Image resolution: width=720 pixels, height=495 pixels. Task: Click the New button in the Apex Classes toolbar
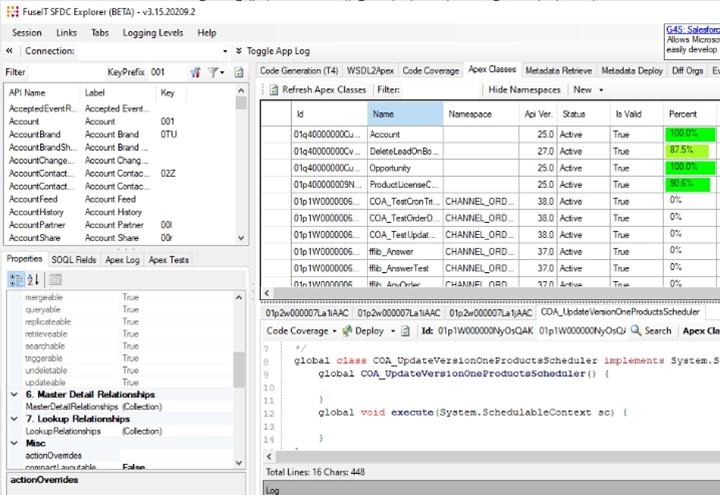point(582,90)
